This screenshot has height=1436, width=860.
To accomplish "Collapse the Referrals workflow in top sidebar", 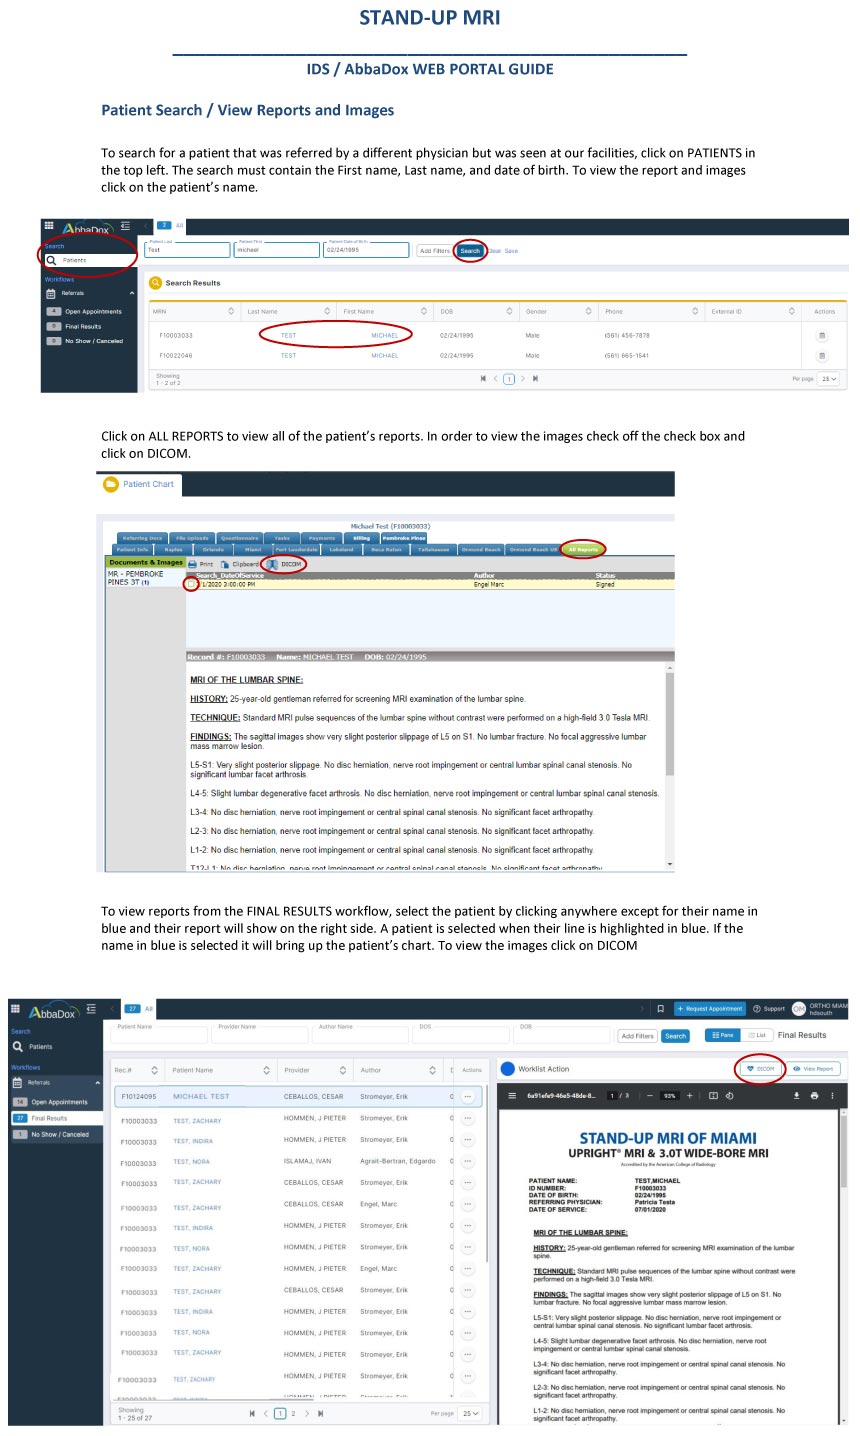I will 132,293.
